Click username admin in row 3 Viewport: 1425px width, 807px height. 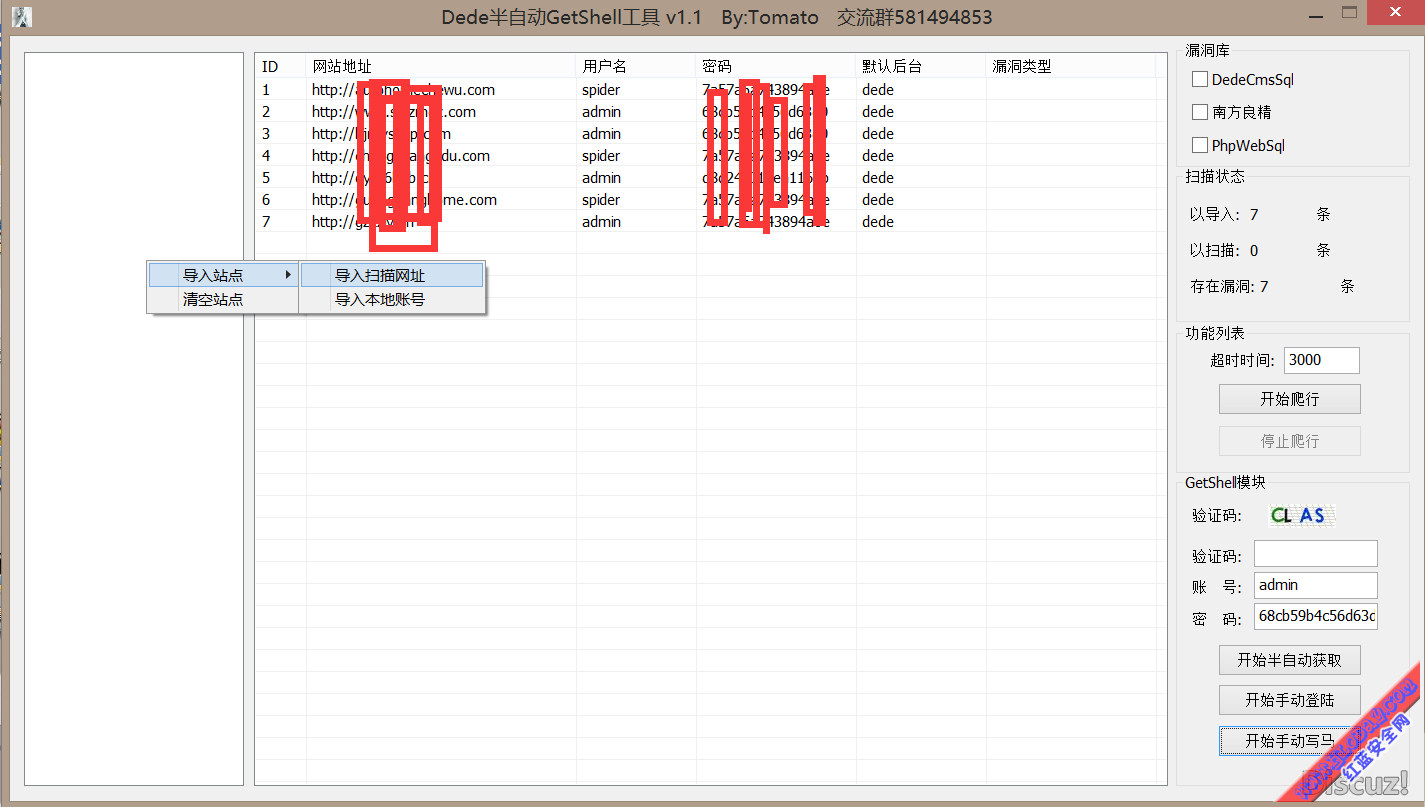tap(602, 134)
